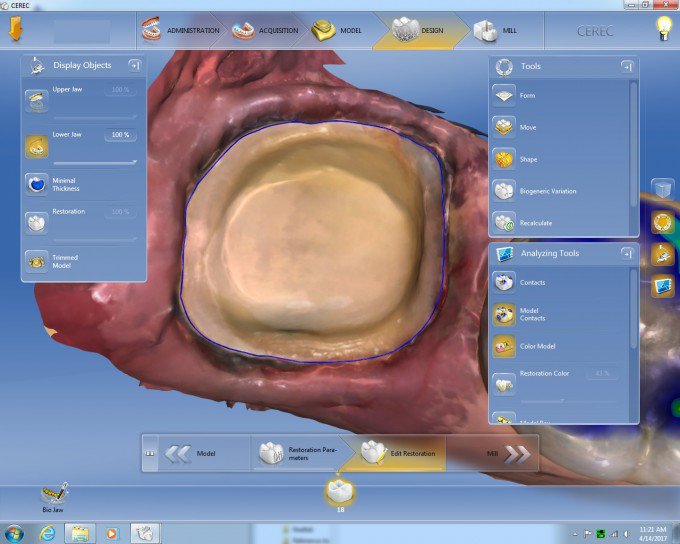Open File Explorer from taskbar
Image resolution: width=680 pixels, height=544 pixels.
(x=80, y=533)
